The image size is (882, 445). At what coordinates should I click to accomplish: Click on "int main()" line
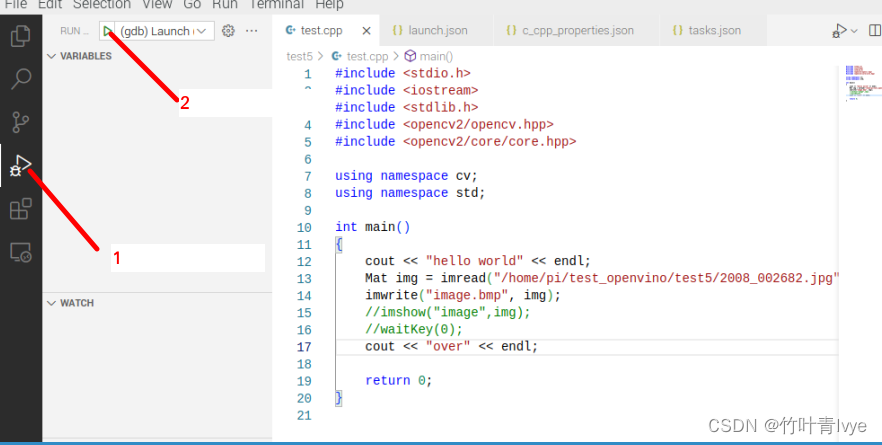point(373,227)
